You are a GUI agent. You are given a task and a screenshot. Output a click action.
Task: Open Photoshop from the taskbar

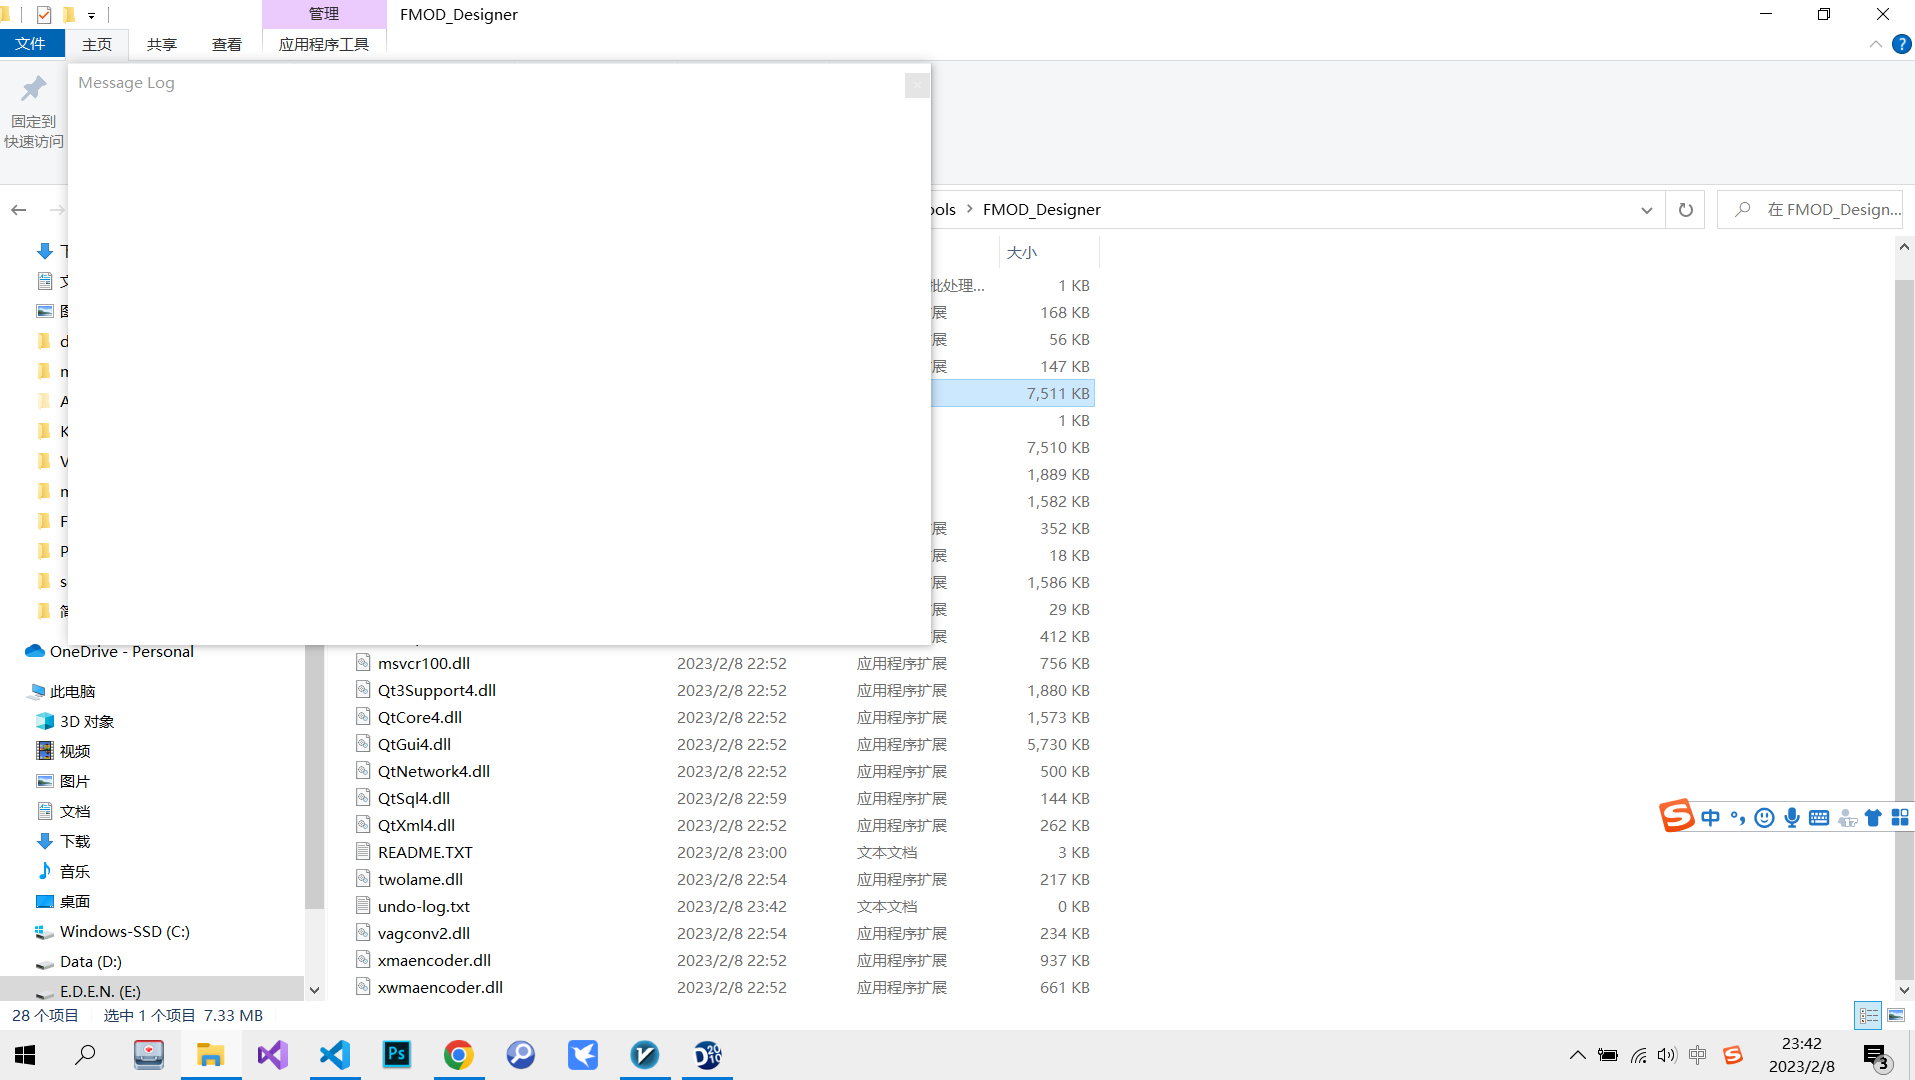(397, 1055)
